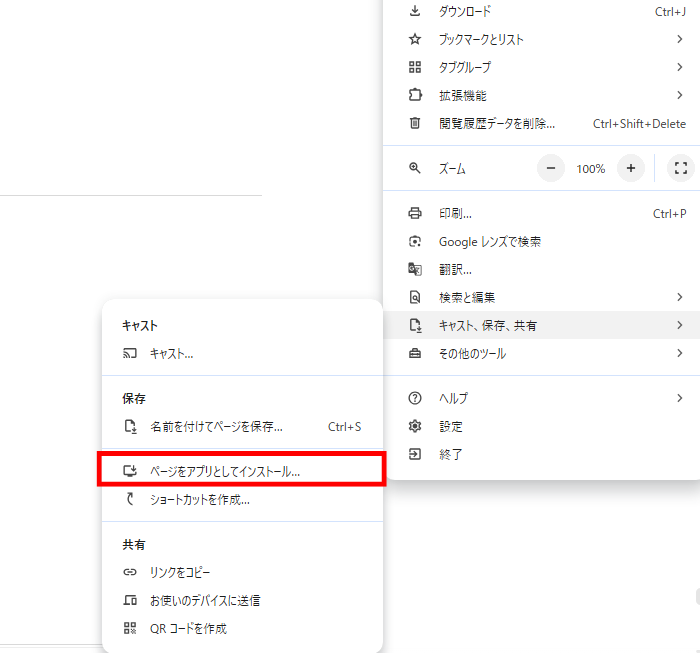Screen dimensions: 700x653
Task: Enter full screen with the zoom row button
Action: (680, 169)
